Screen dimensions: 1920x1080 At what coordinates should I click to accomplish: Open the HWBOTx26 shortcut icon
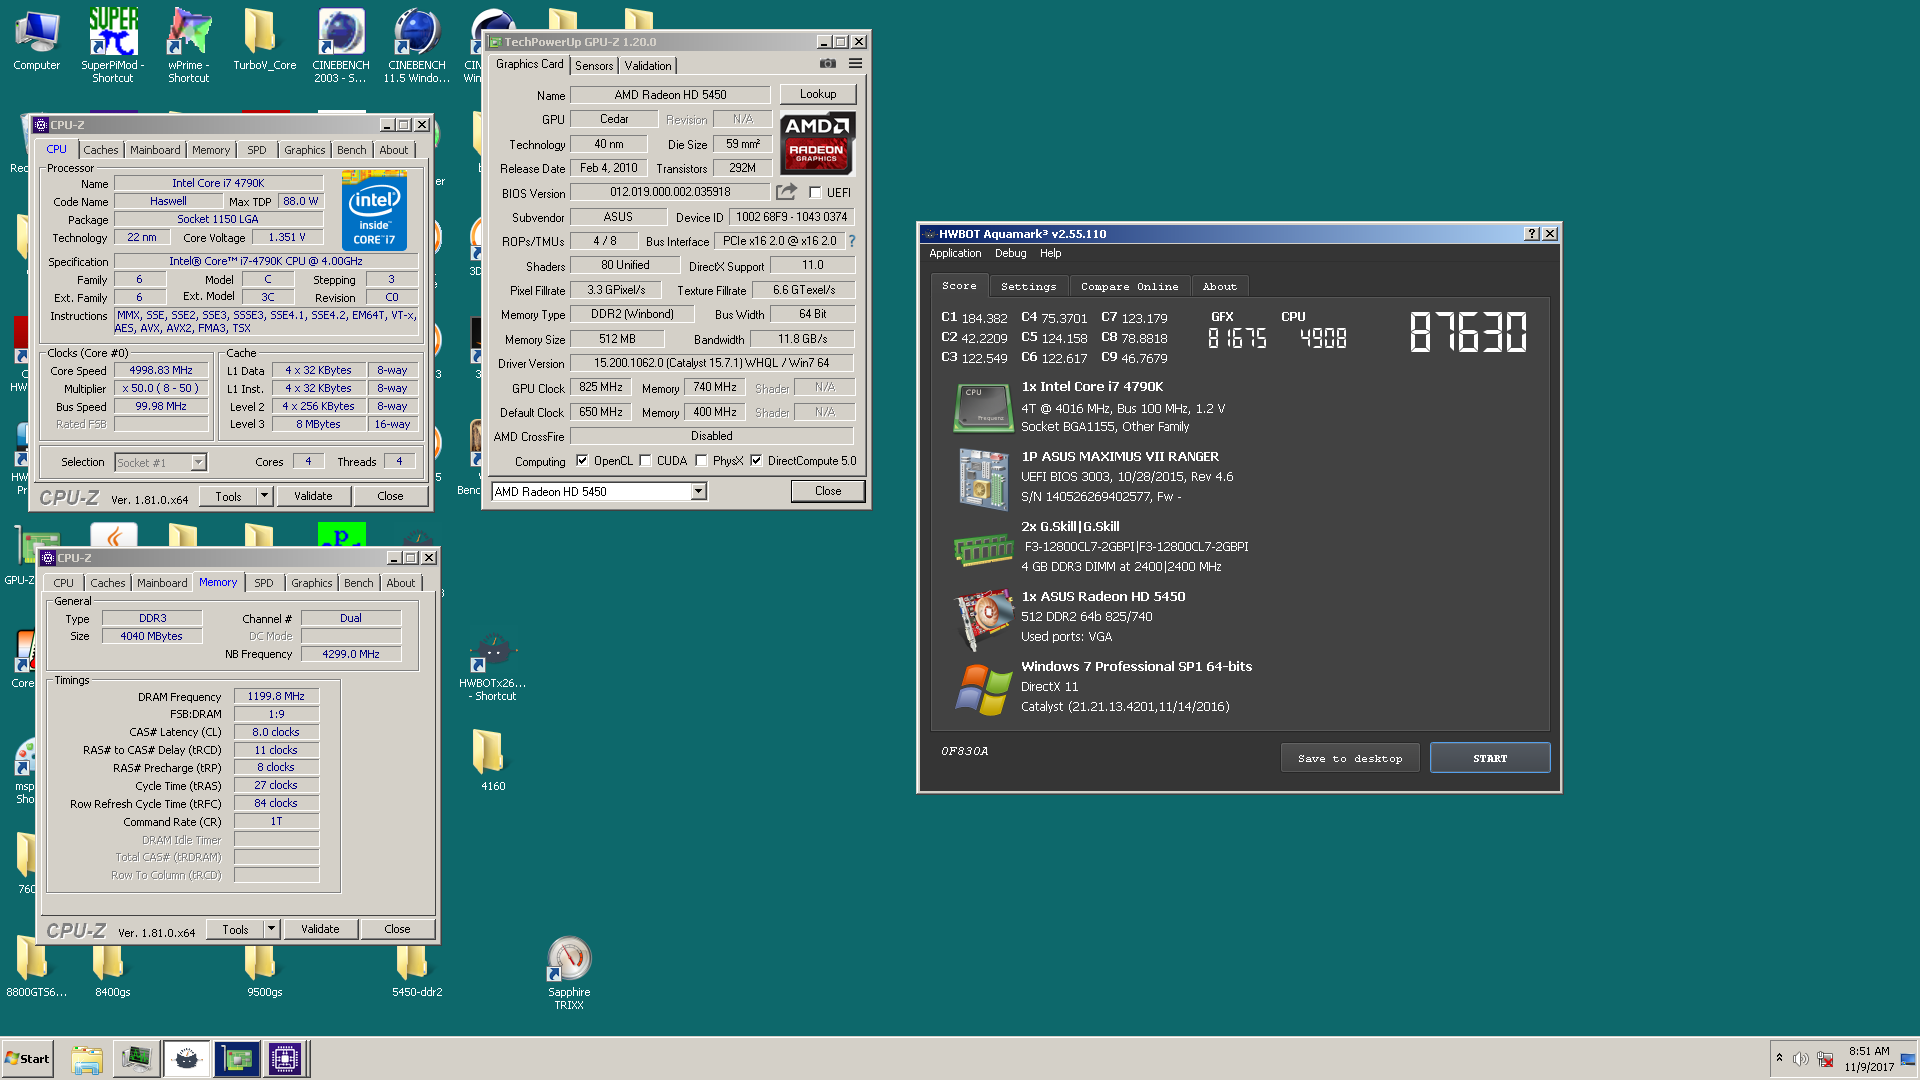coord(492,667)
